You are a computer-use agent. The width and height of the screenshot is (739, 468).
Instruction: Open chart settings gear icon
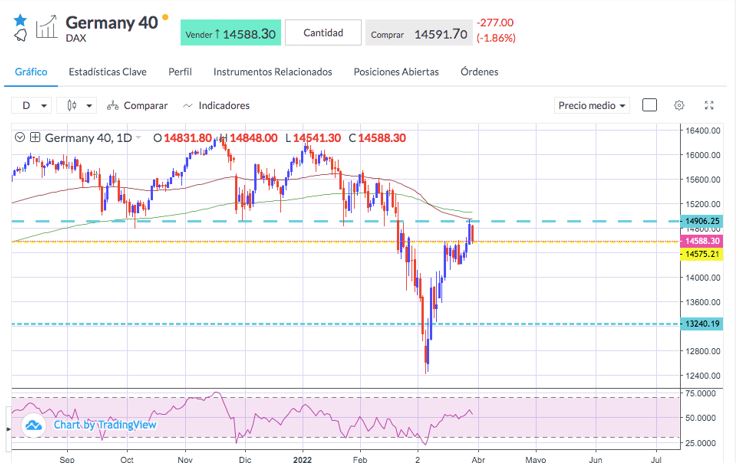click(x=679, y=105)
